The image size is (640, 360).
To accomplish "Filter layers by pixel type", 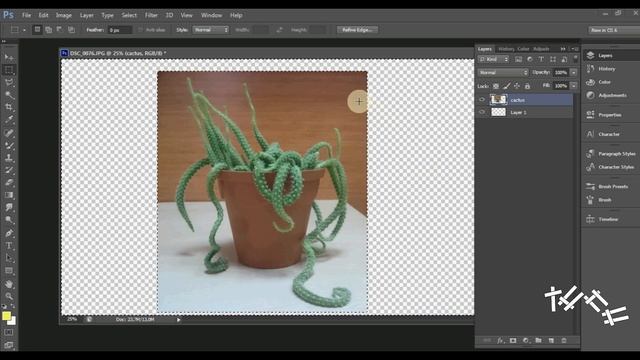I will tap(518, 60).
